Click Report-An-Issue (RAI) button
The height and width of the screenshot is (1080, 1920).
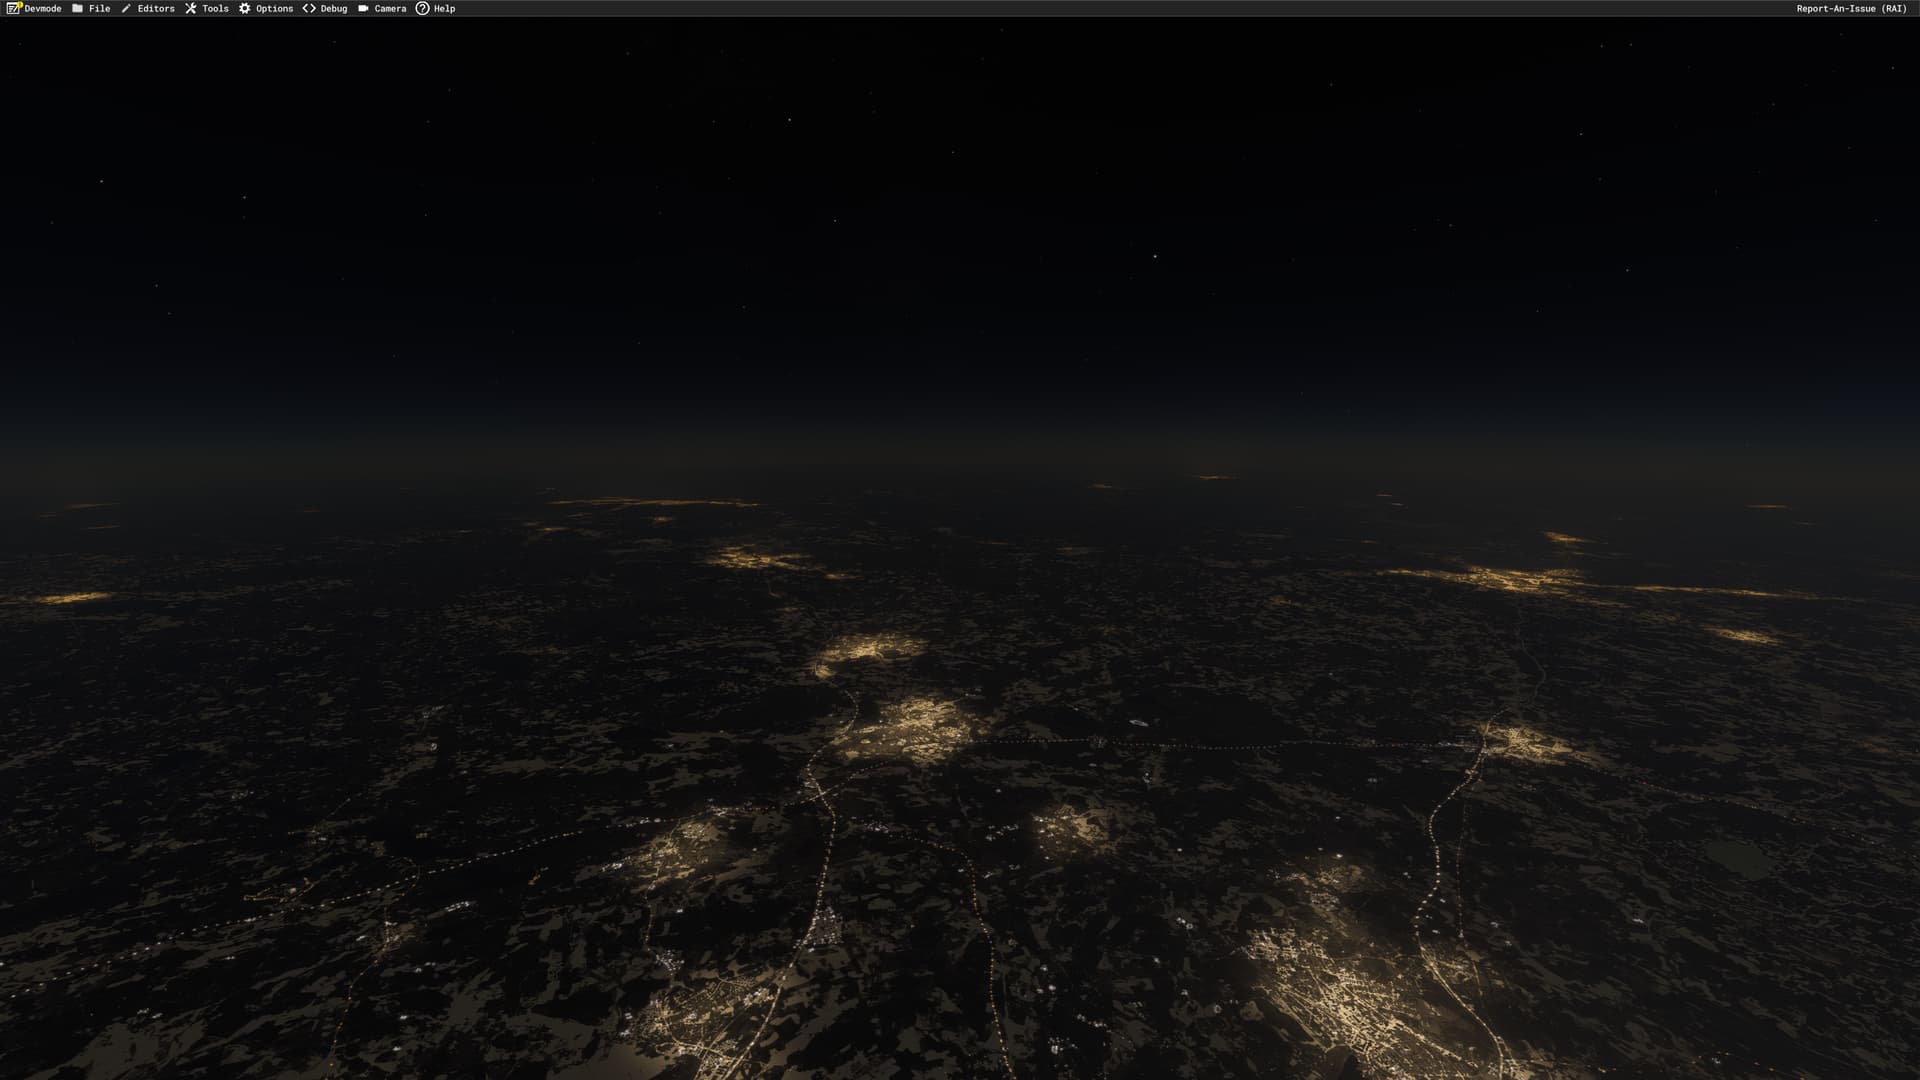[1851, 8]
